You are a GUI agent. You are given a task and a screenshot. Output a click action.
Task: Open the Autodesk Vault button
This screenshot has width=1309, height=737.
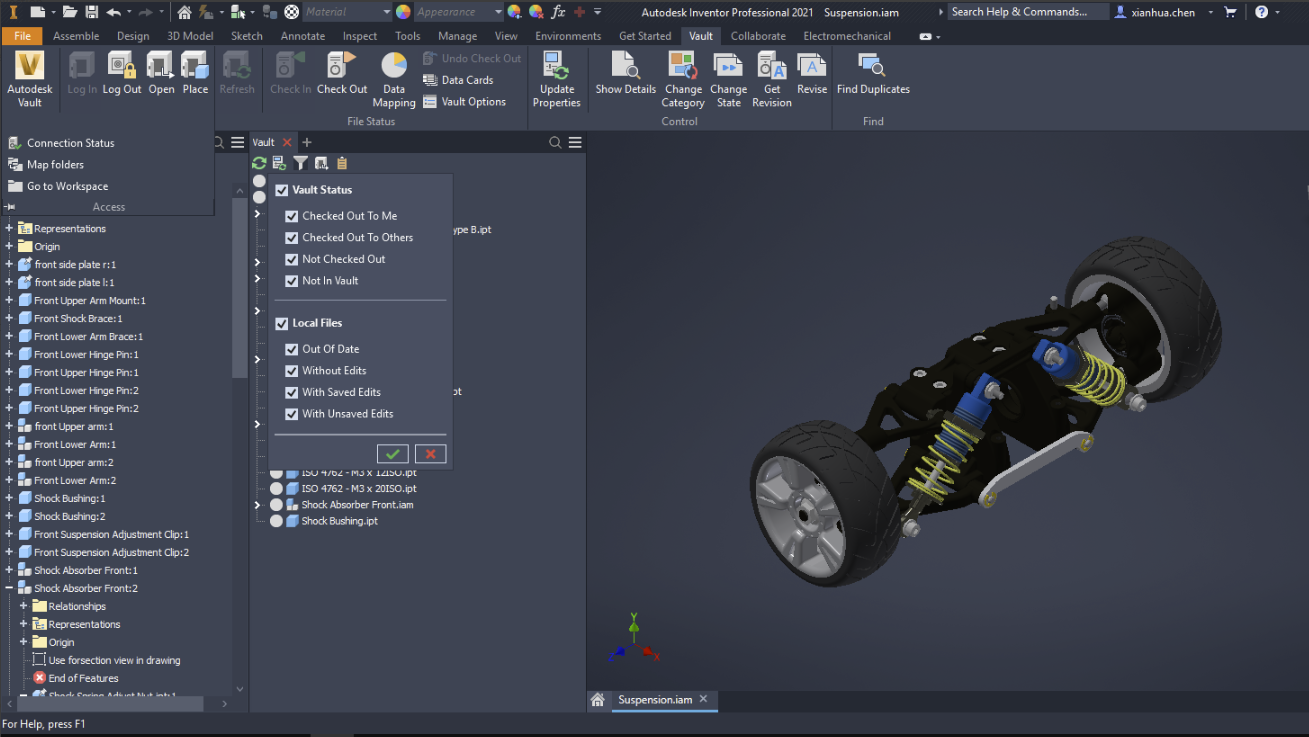pyautogui.click(x=29, y=79)
